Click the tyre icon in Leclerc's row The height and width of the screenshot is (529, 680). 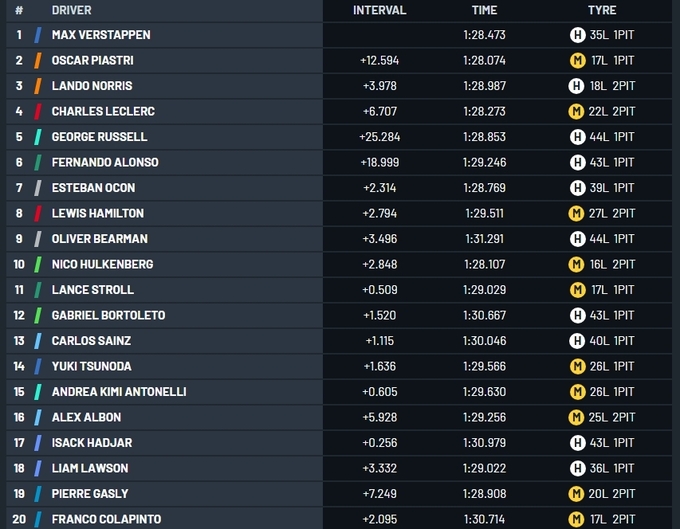tap(577, 111)
